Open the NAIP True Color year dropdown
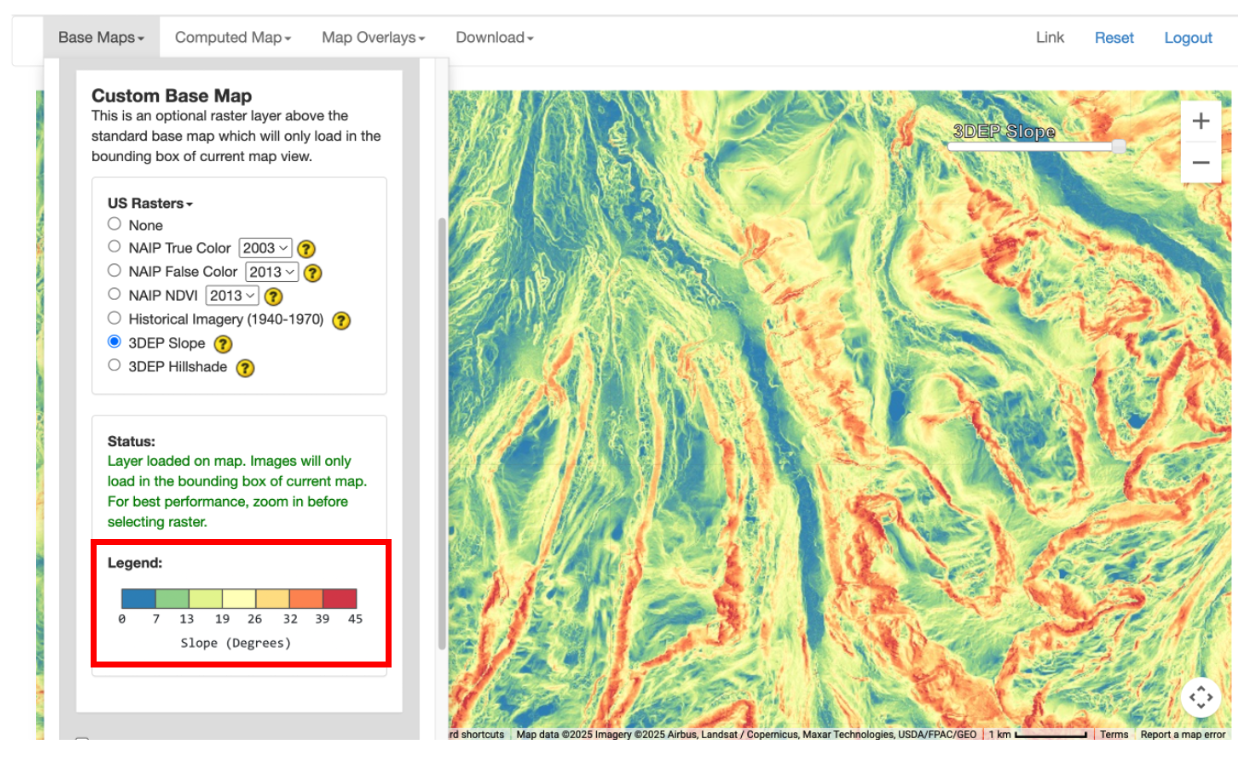The height and width of the screenshot is (758, 1244). click(x=265, y=248)
